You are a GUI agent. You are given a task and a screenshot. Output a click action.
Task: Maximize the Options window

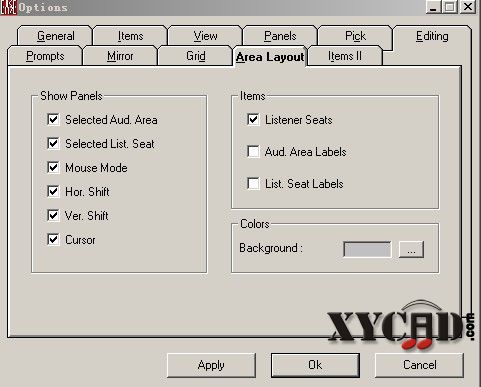pyautogui.click(x=450, y=7)
